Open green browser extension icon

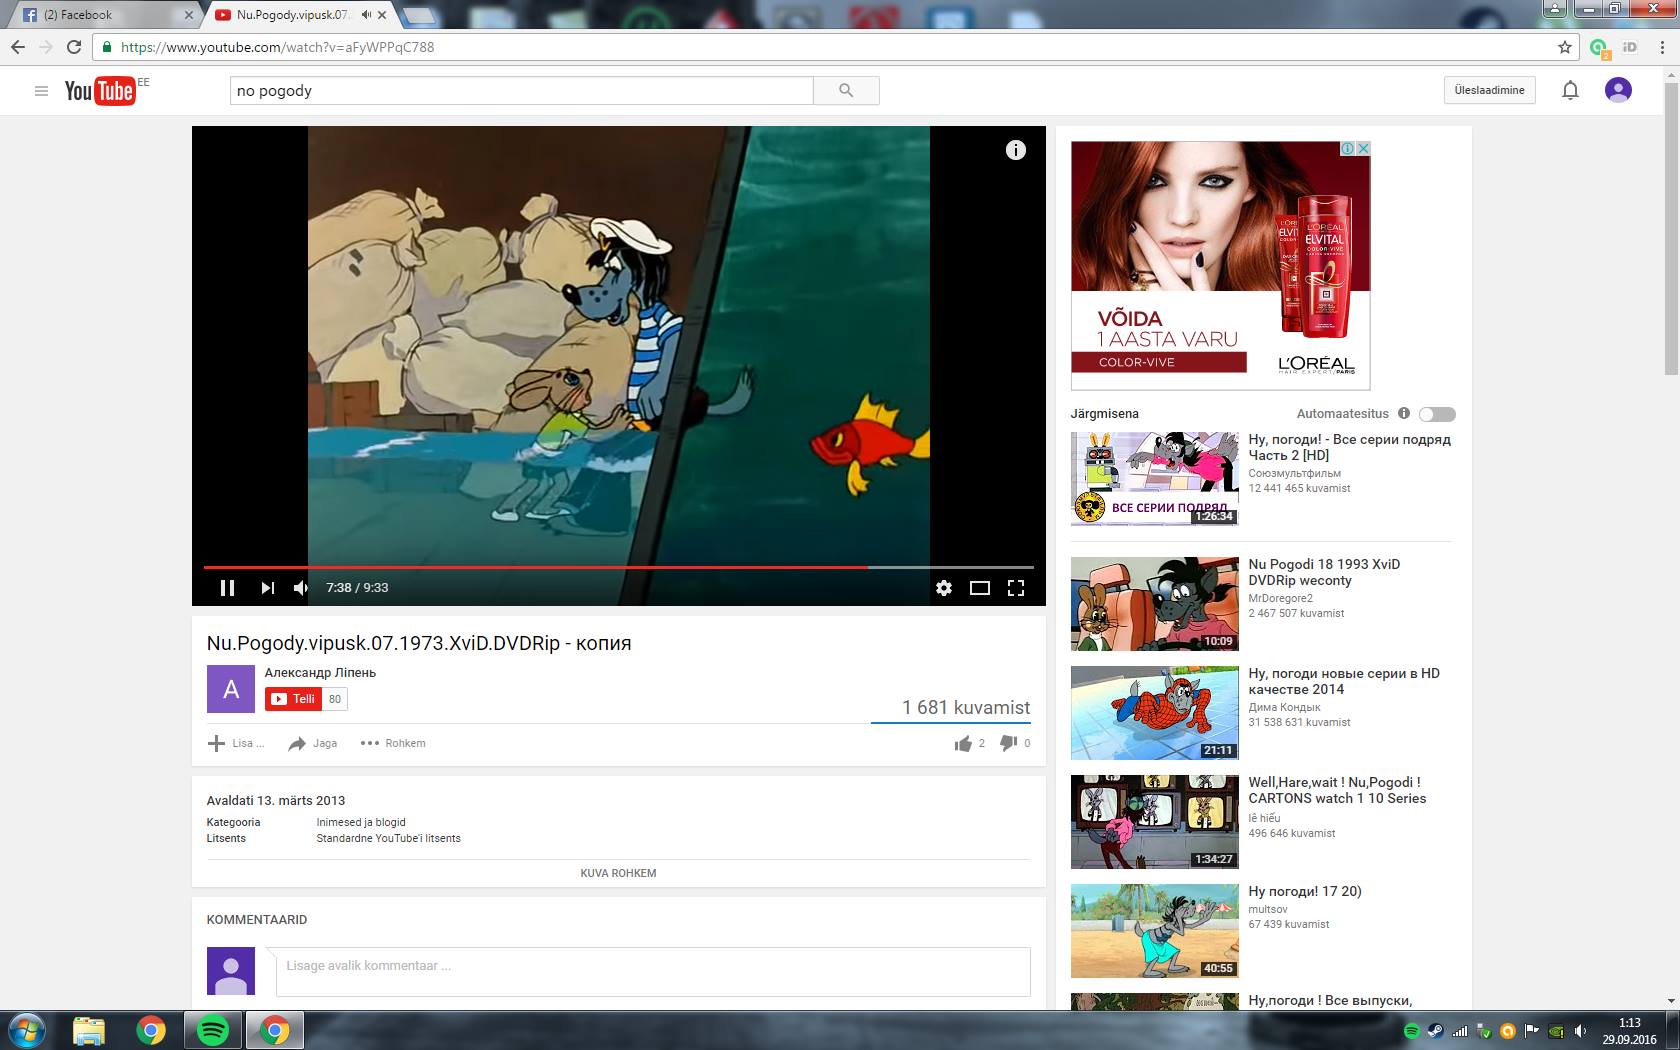pos(1598,47)
